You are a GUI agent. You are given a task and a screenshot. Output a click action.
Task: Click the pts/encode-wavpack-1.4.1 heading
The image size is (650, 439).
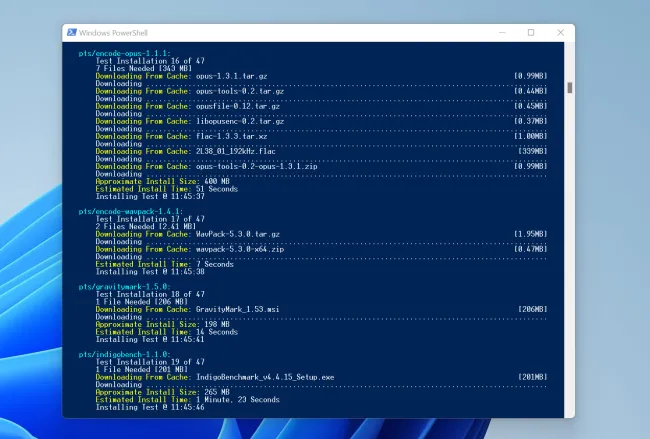(x=131, y=211)
